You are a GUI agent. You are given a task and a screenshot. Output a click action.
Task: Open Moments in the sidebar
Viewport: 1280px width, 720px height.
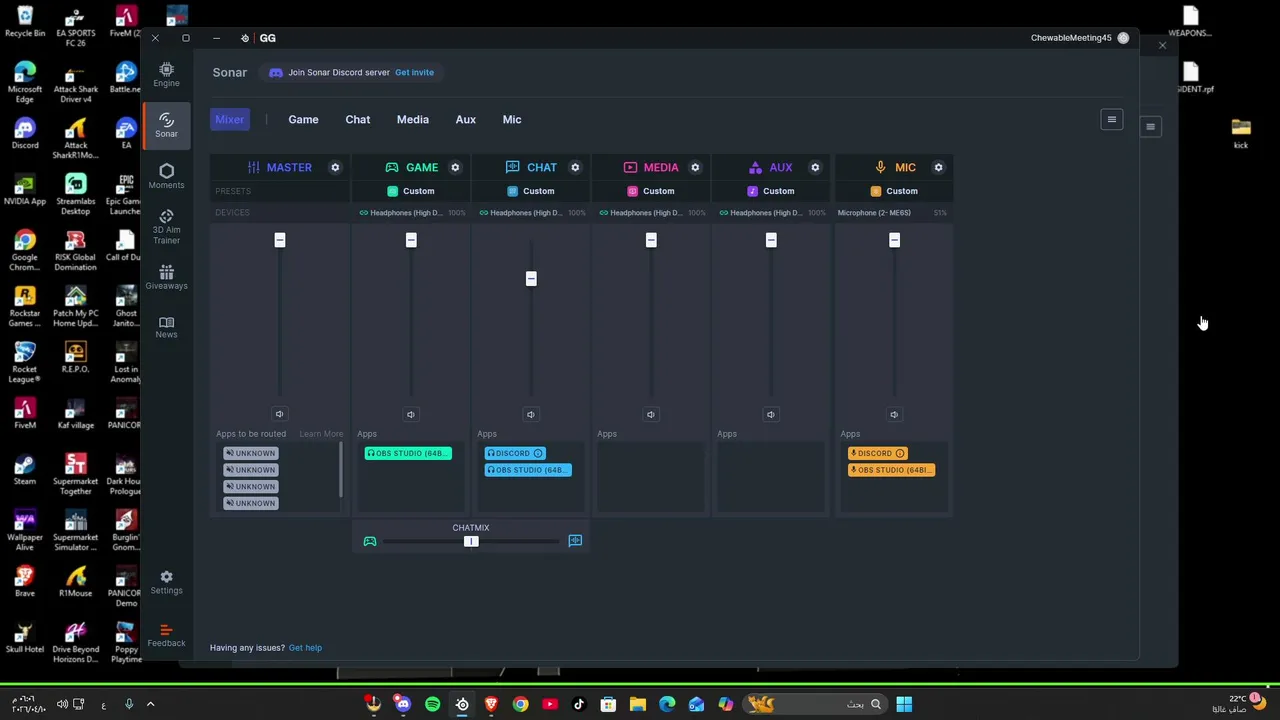tap(166, 176)
